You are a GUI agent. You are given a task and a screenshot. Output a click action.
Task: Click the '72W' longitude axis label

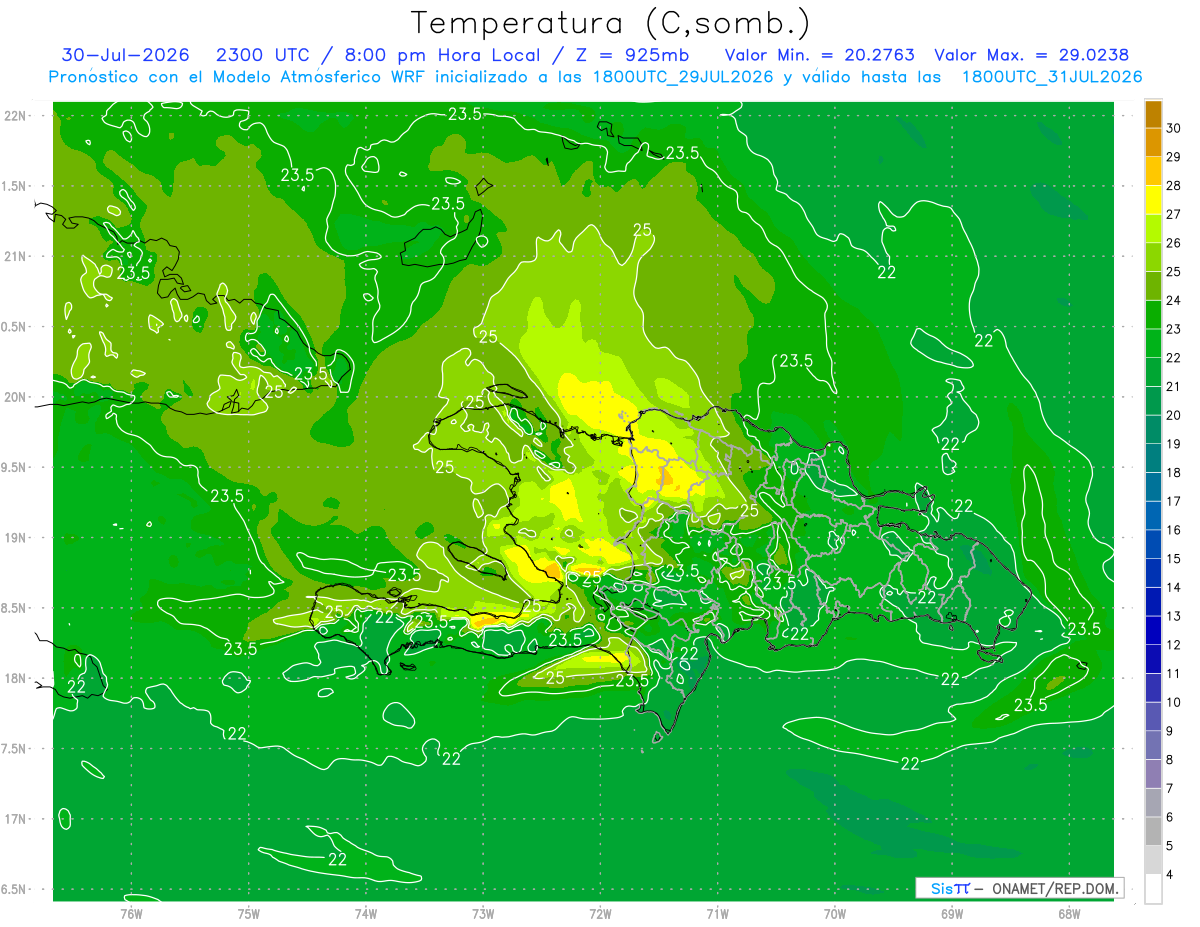tap(600, 913)
